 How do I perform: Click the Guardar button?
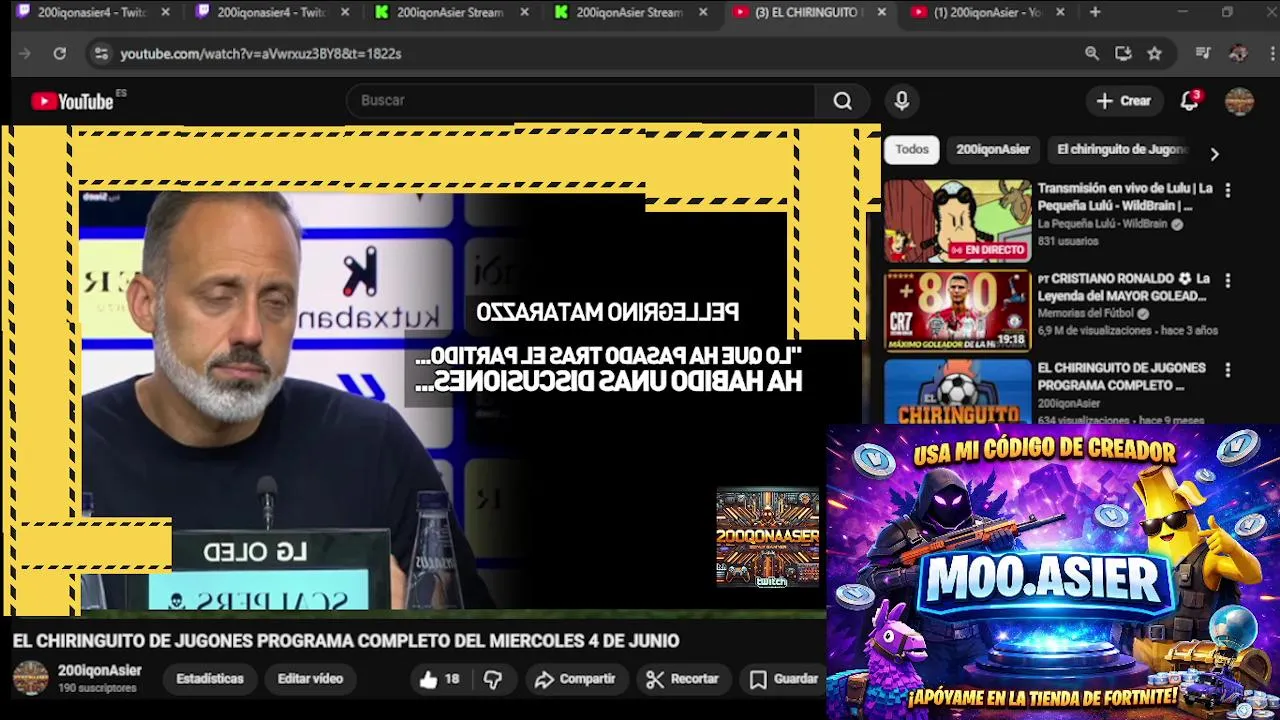tap(784, 679)
